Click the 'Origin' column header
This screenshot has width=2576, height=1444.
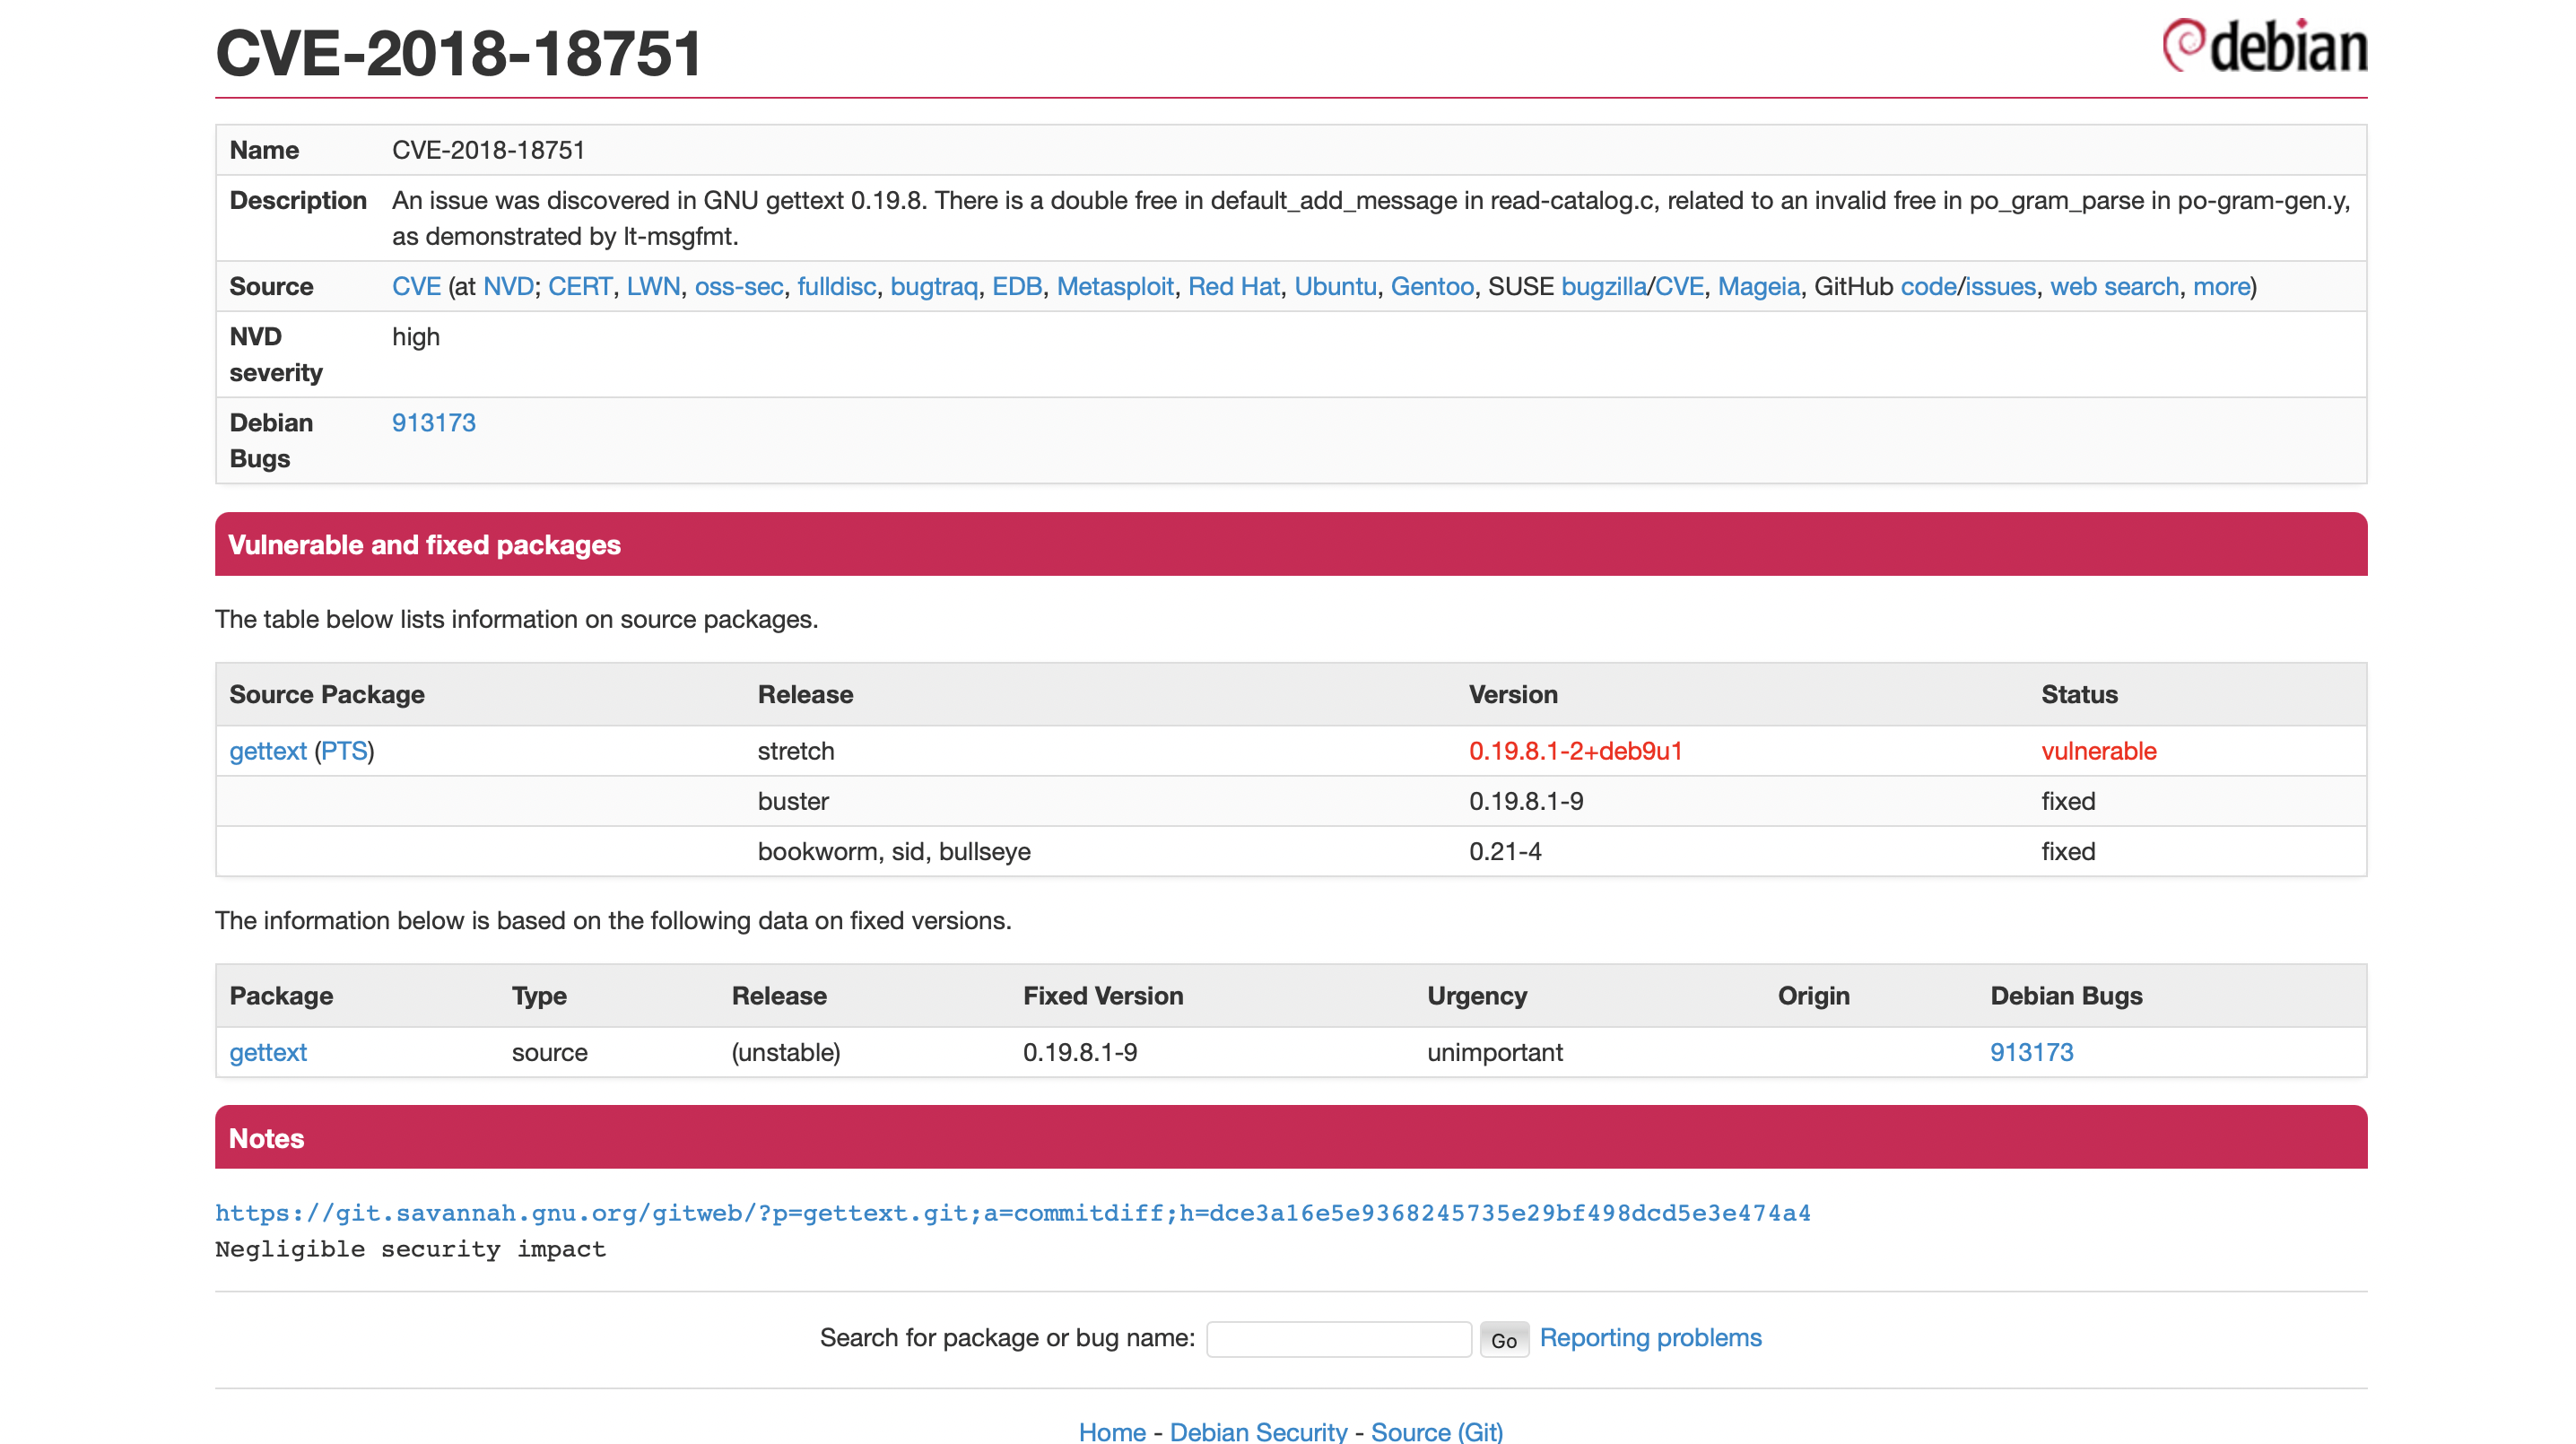coord(1814,996)
